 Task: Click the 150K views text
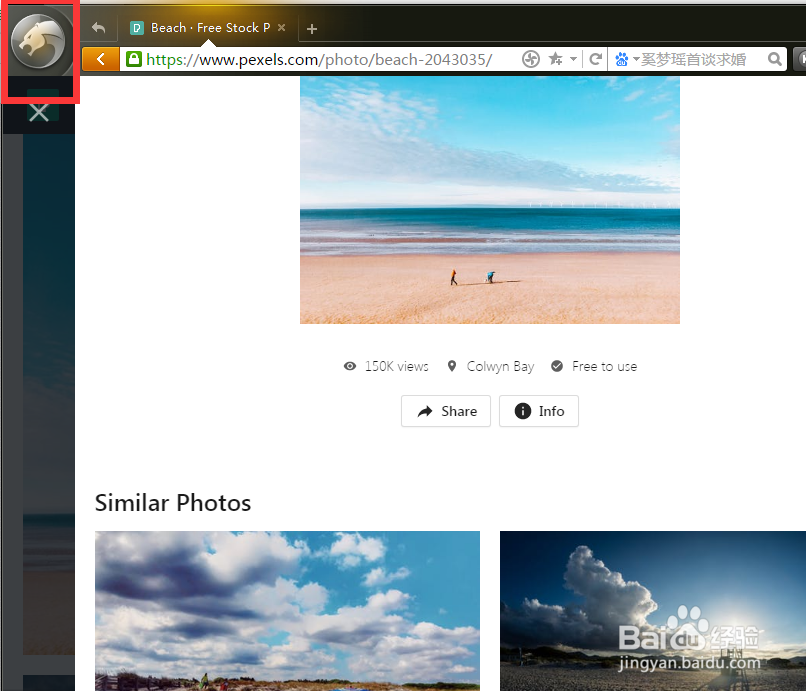click(x=396, y=366)
